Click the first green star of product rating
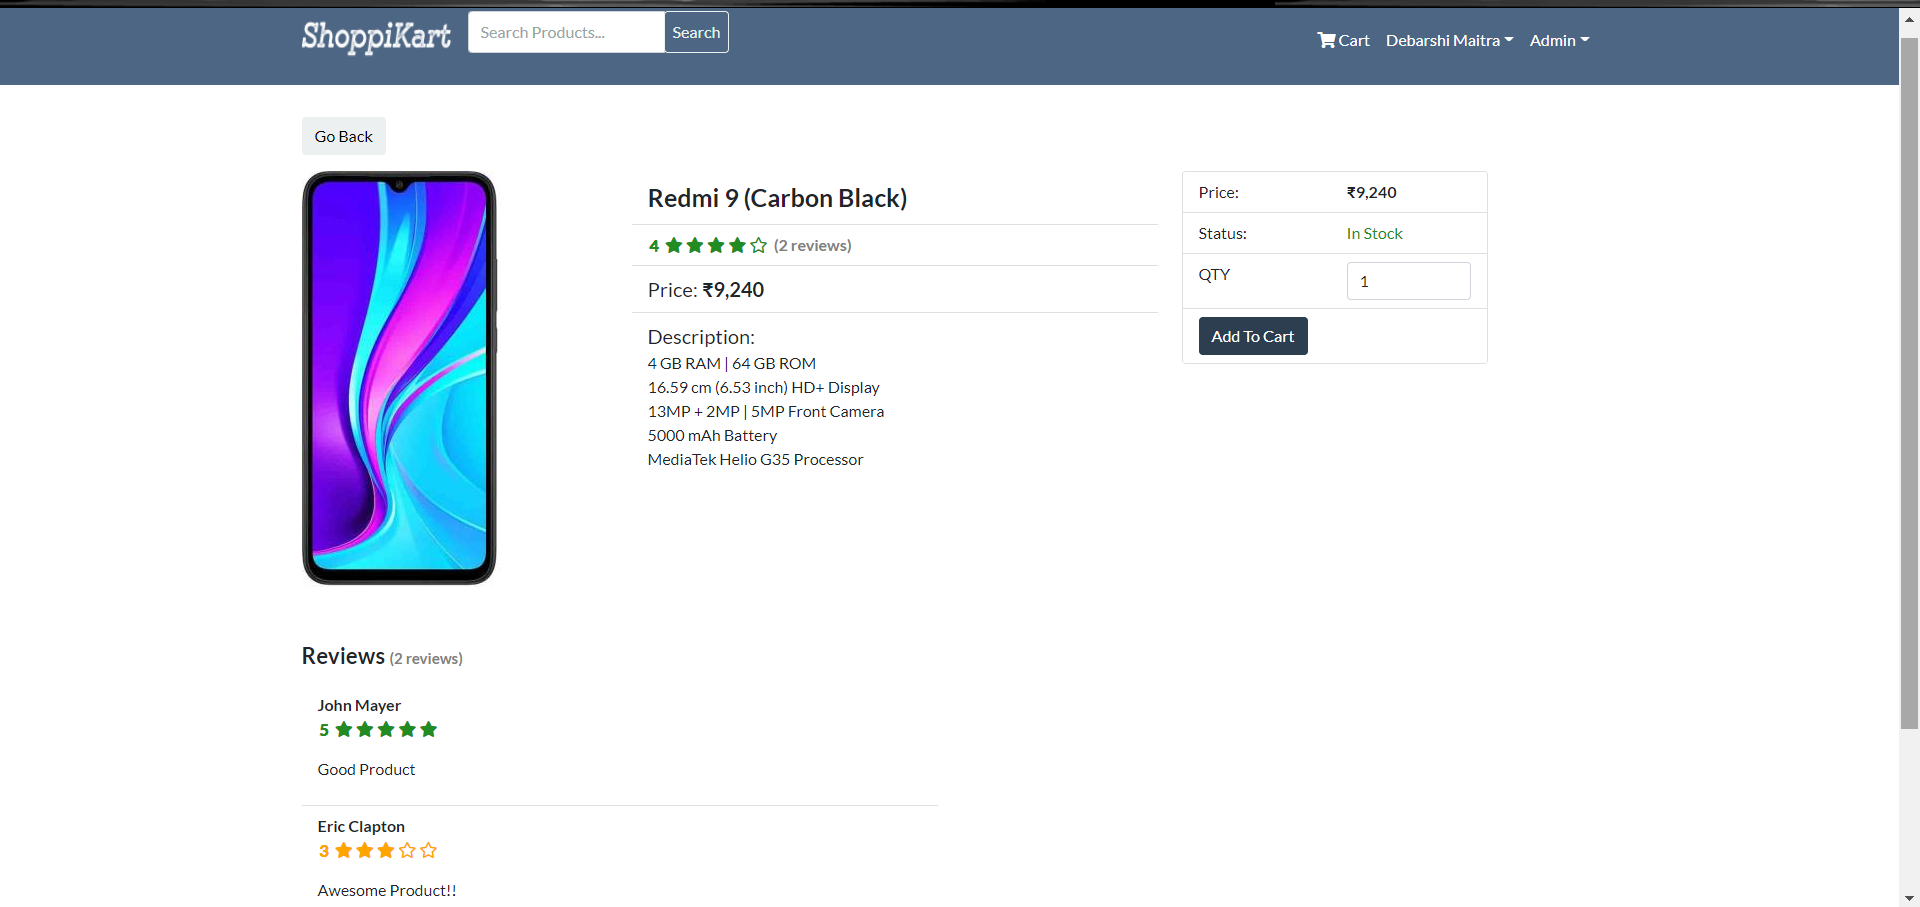Image resolution: width=1920 pixels, height=907 pixels. [674, 245]
